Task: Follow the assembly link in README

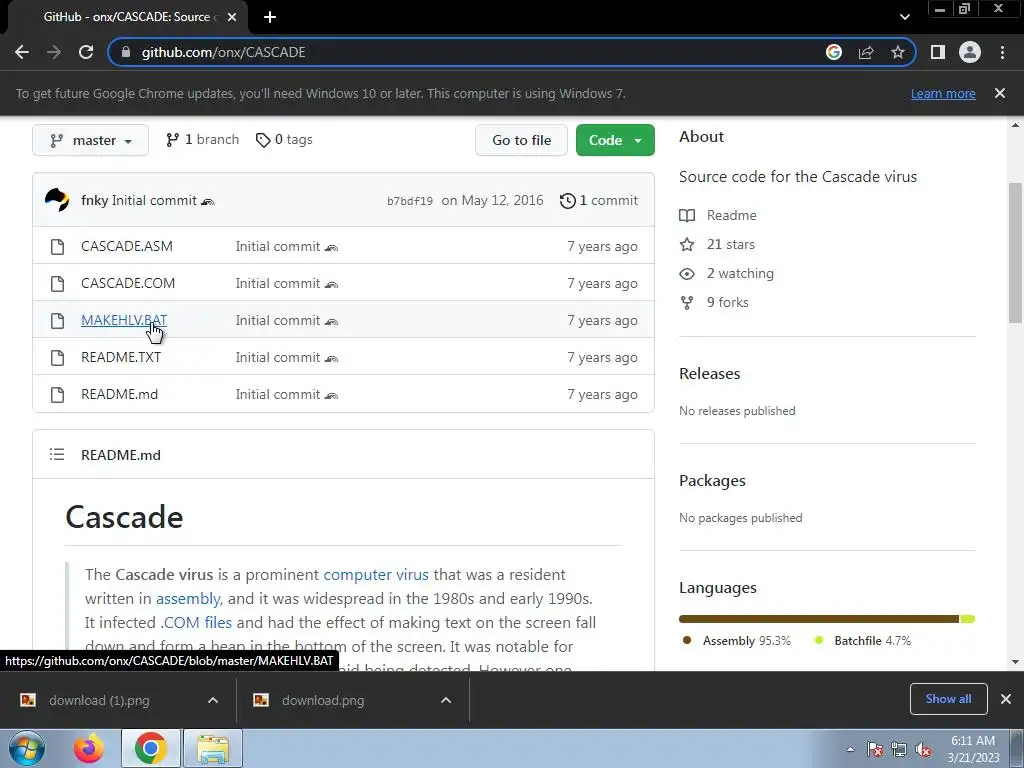Action: coord(188,599)
